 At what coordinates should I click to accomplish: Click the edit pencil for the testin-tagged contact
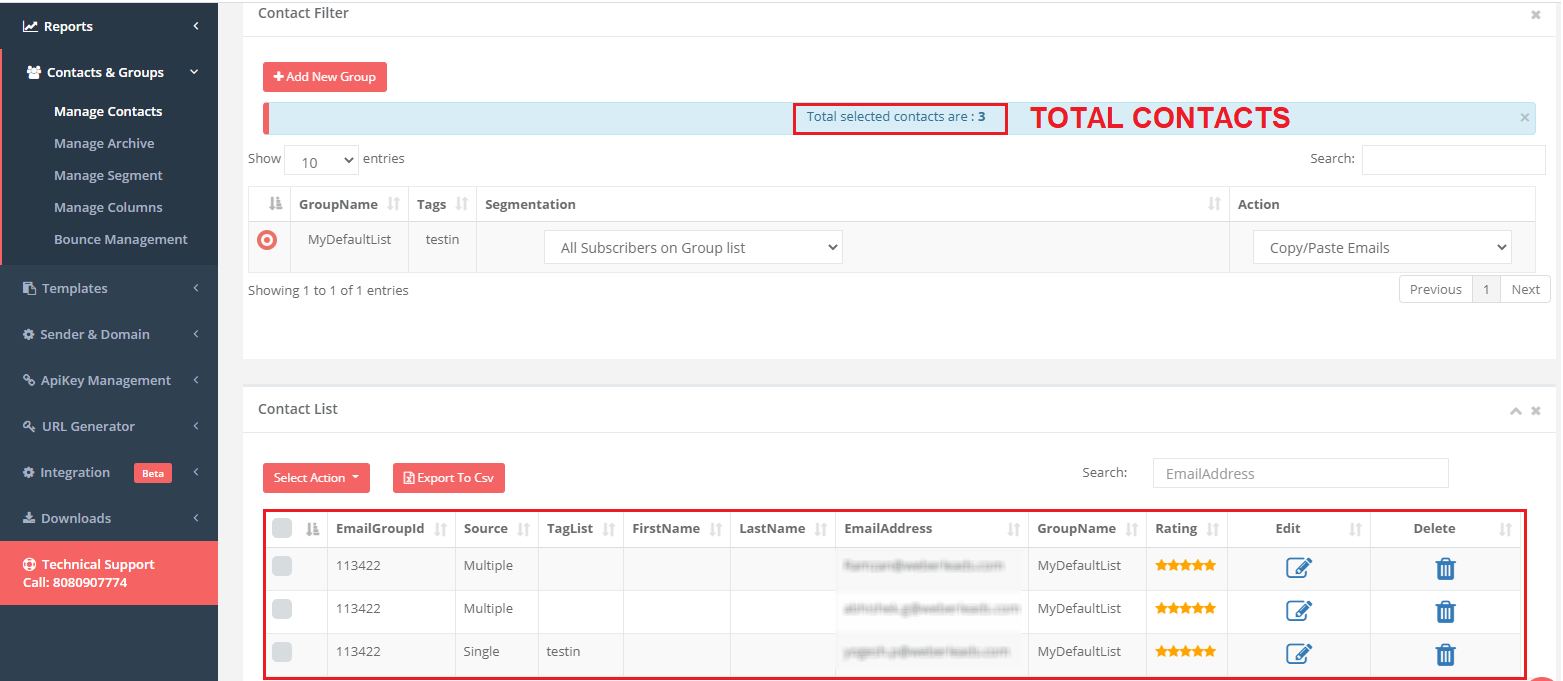click(x=1298, y=654)
